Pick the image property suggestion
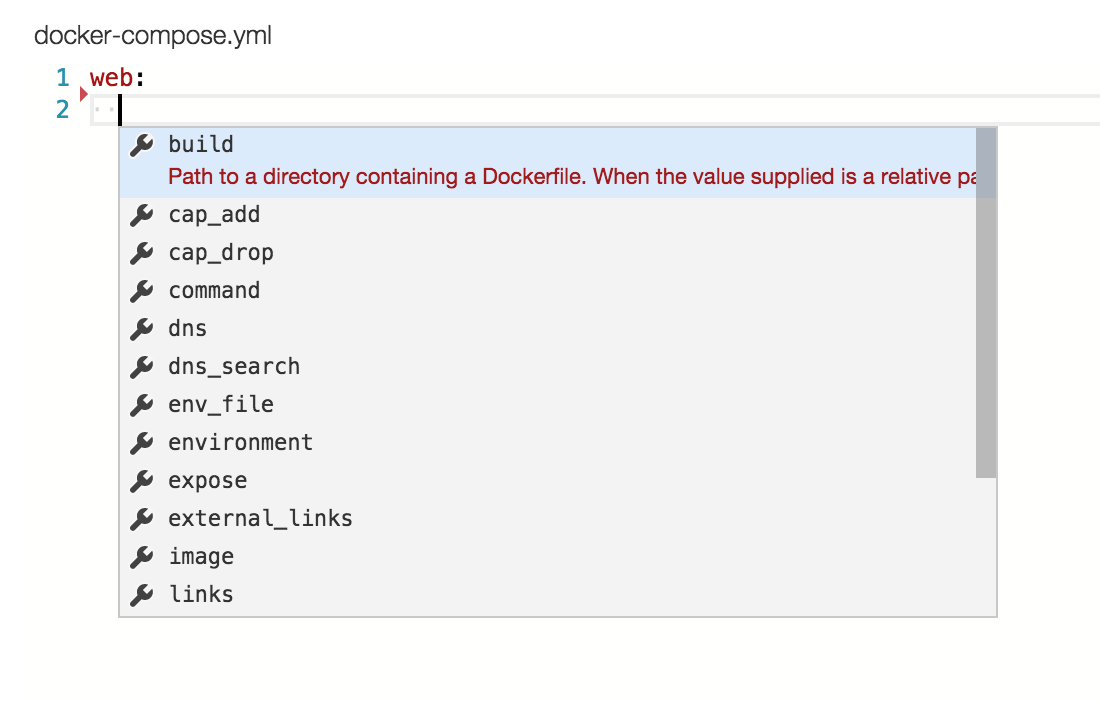The image size is (1100, 702). tap(201, 556)
